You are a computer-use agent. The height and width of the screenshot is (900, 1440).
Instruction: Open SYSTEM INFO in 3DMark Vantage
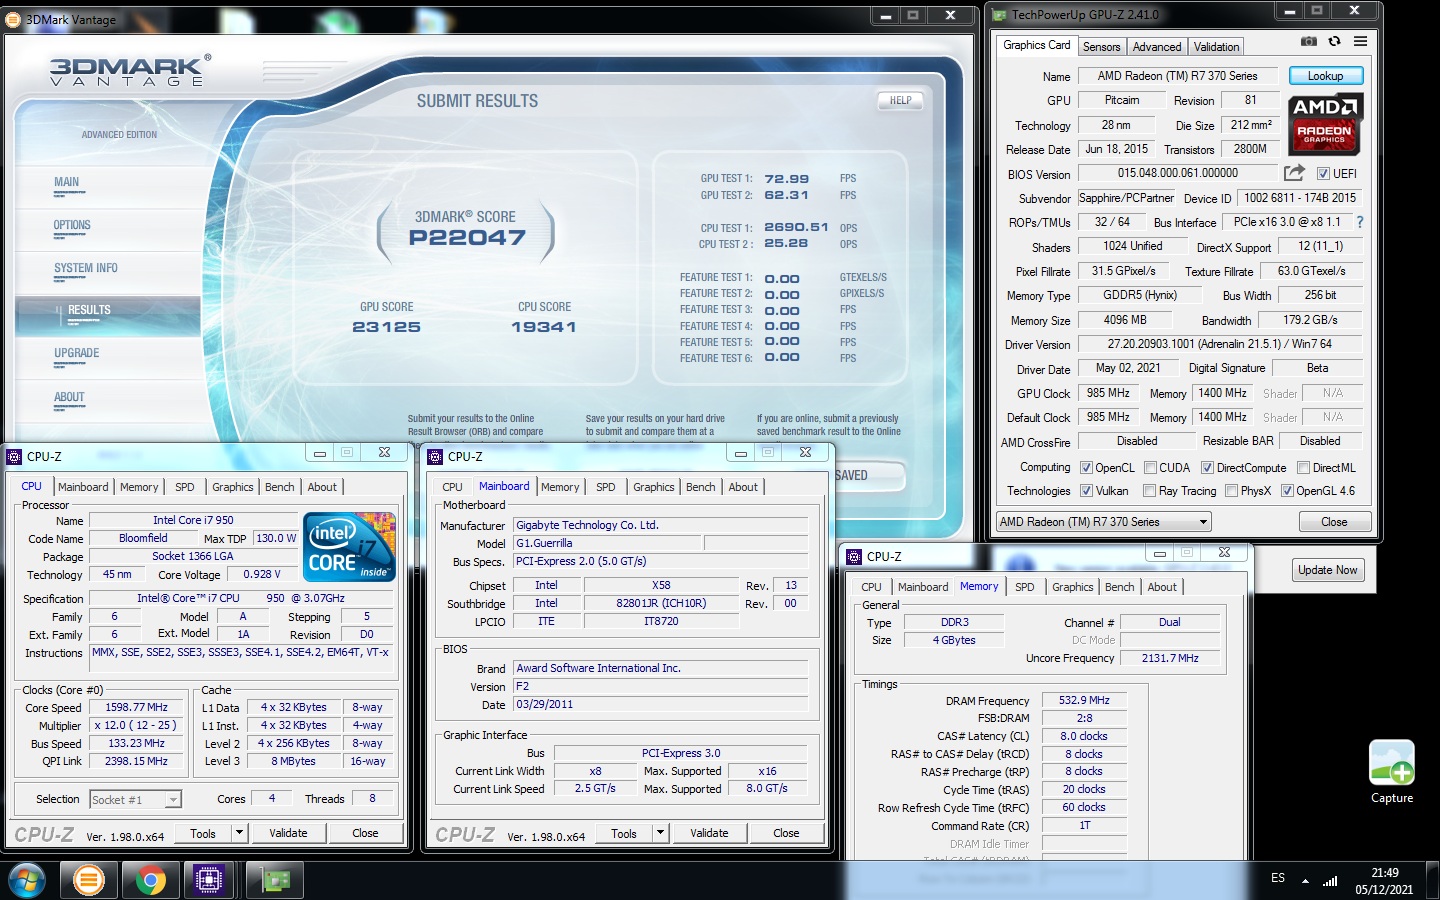coord(86,269)
